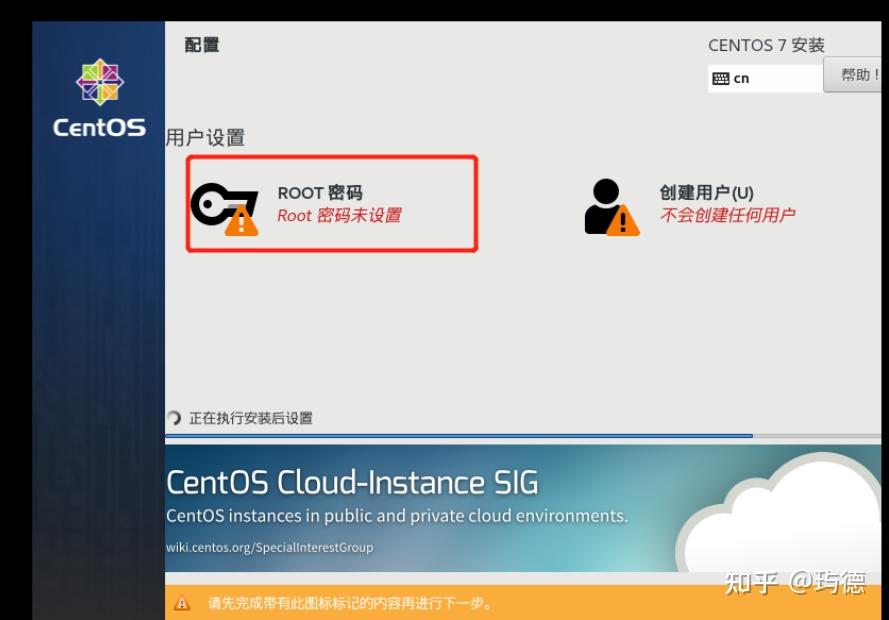Click the bottom warning message text
Screen dimensions: 889x620
click(350, 603)
